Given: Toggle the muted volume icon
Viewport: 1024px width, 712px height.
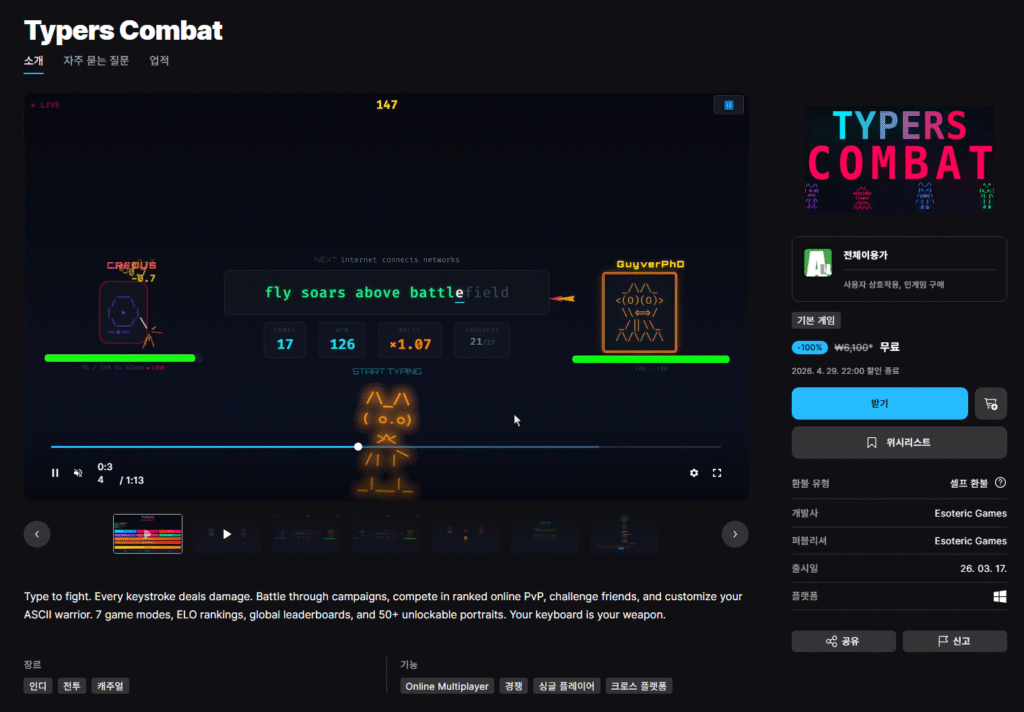Looking at the screenshot, I should (x=78, y=473).
